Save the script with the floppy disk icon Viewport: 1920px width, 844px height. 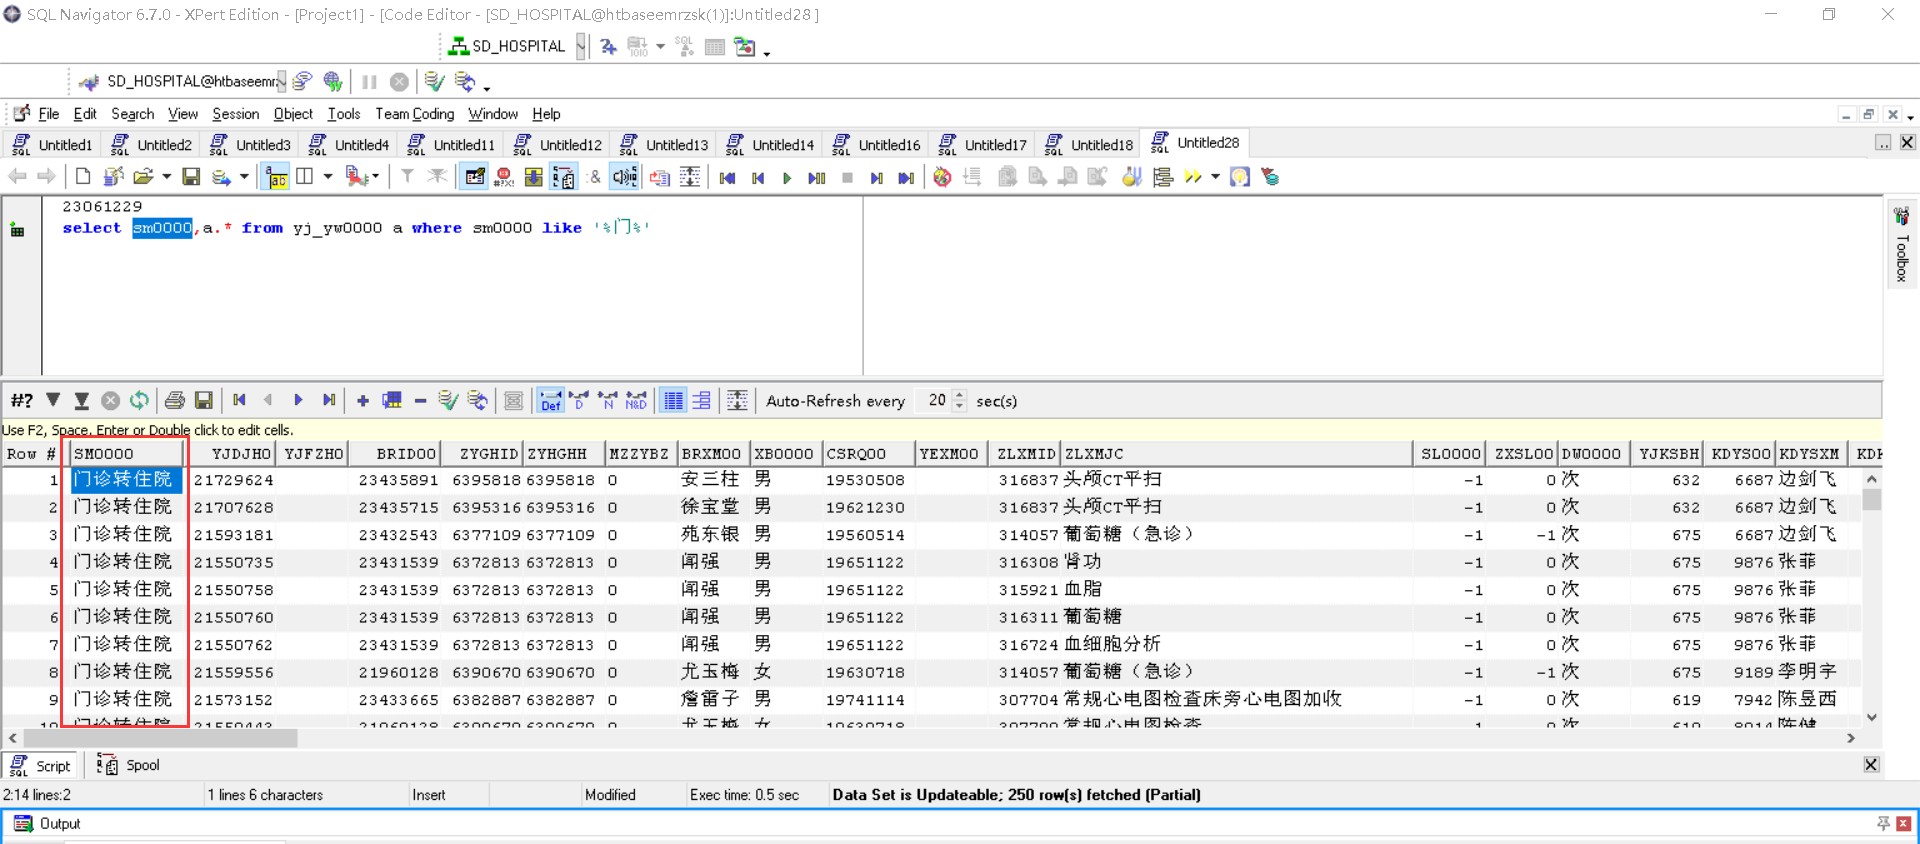point(191,177)
